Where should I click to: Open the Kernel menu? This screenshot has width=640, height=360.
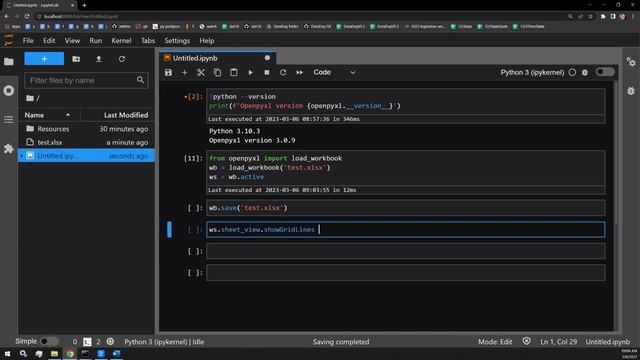[121, 40]
